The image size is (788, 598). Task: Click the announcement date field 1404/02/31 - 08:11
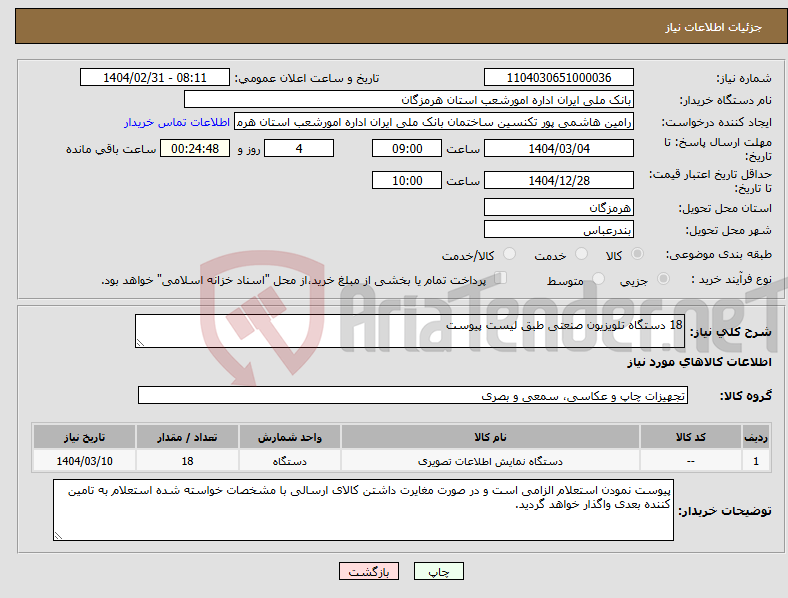tap(155, 78)
